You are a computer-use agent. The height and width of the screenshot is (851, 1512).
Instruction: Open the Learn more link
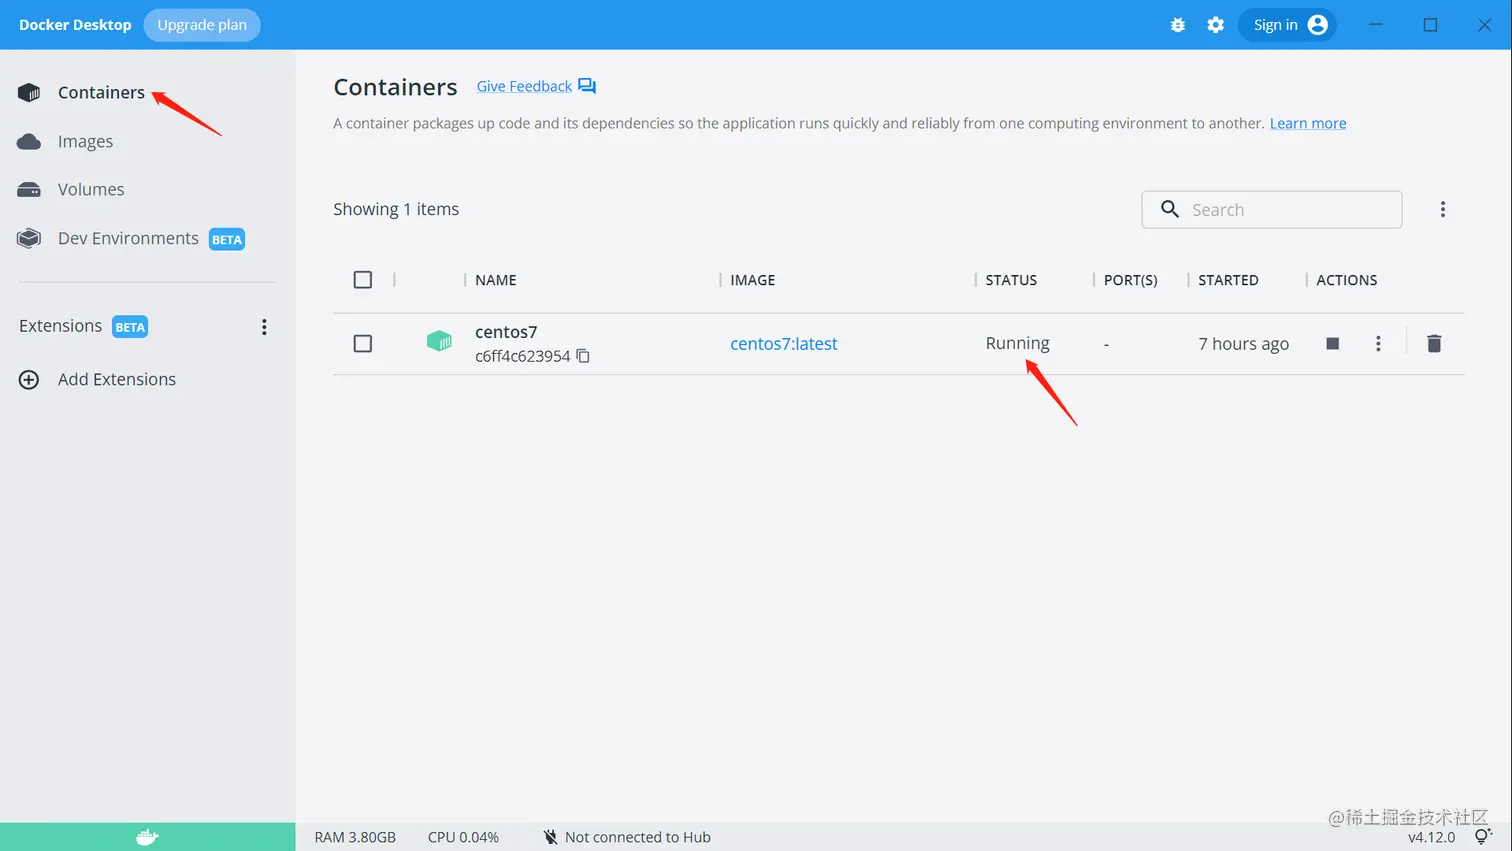point(1308,124)
